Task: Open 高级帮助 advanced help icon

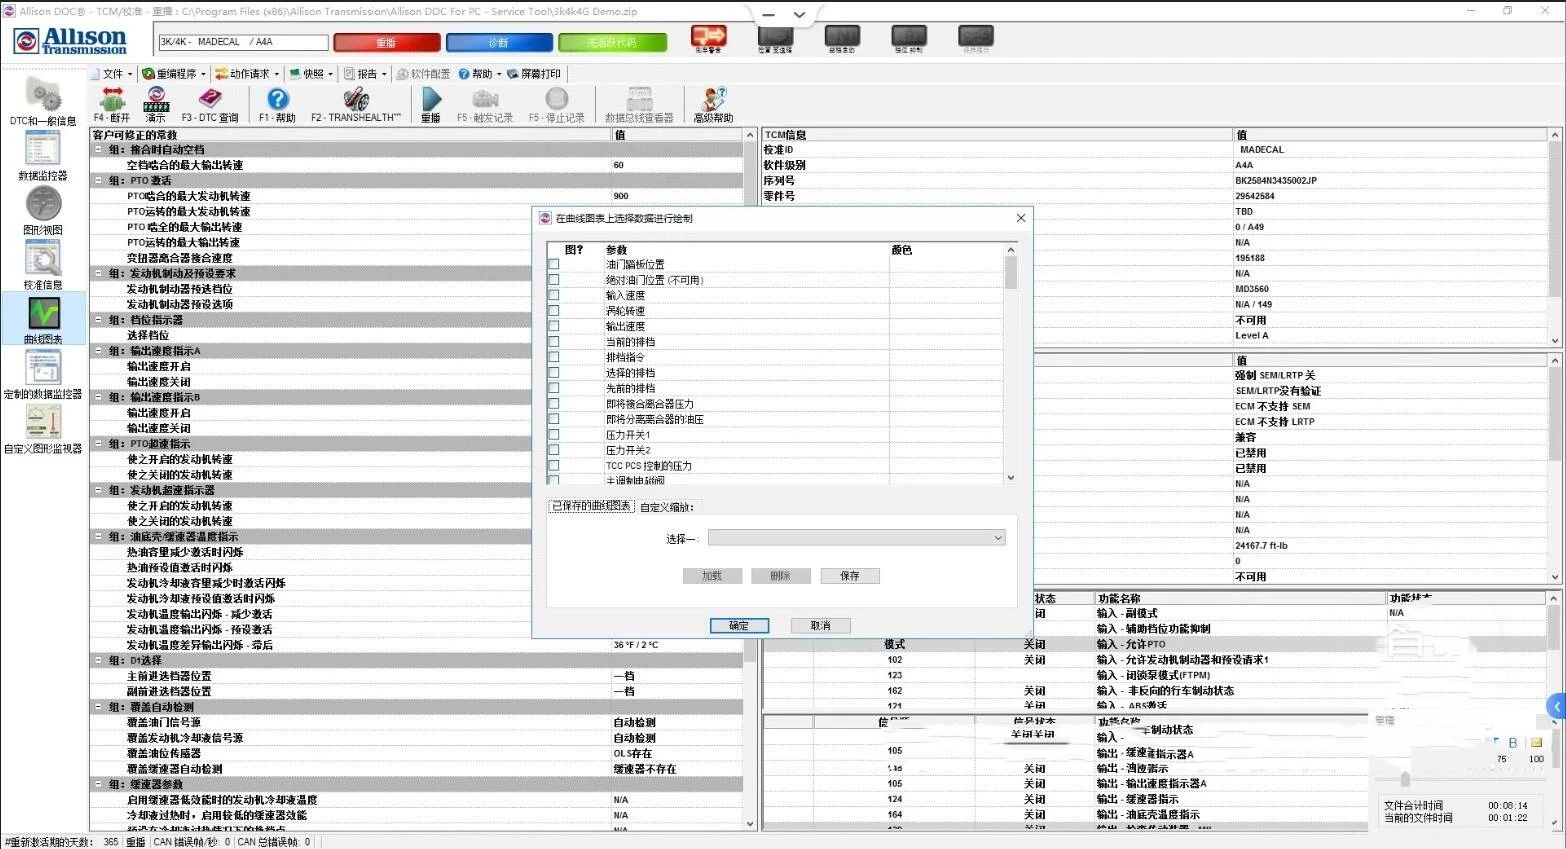Action: (714, 98)
